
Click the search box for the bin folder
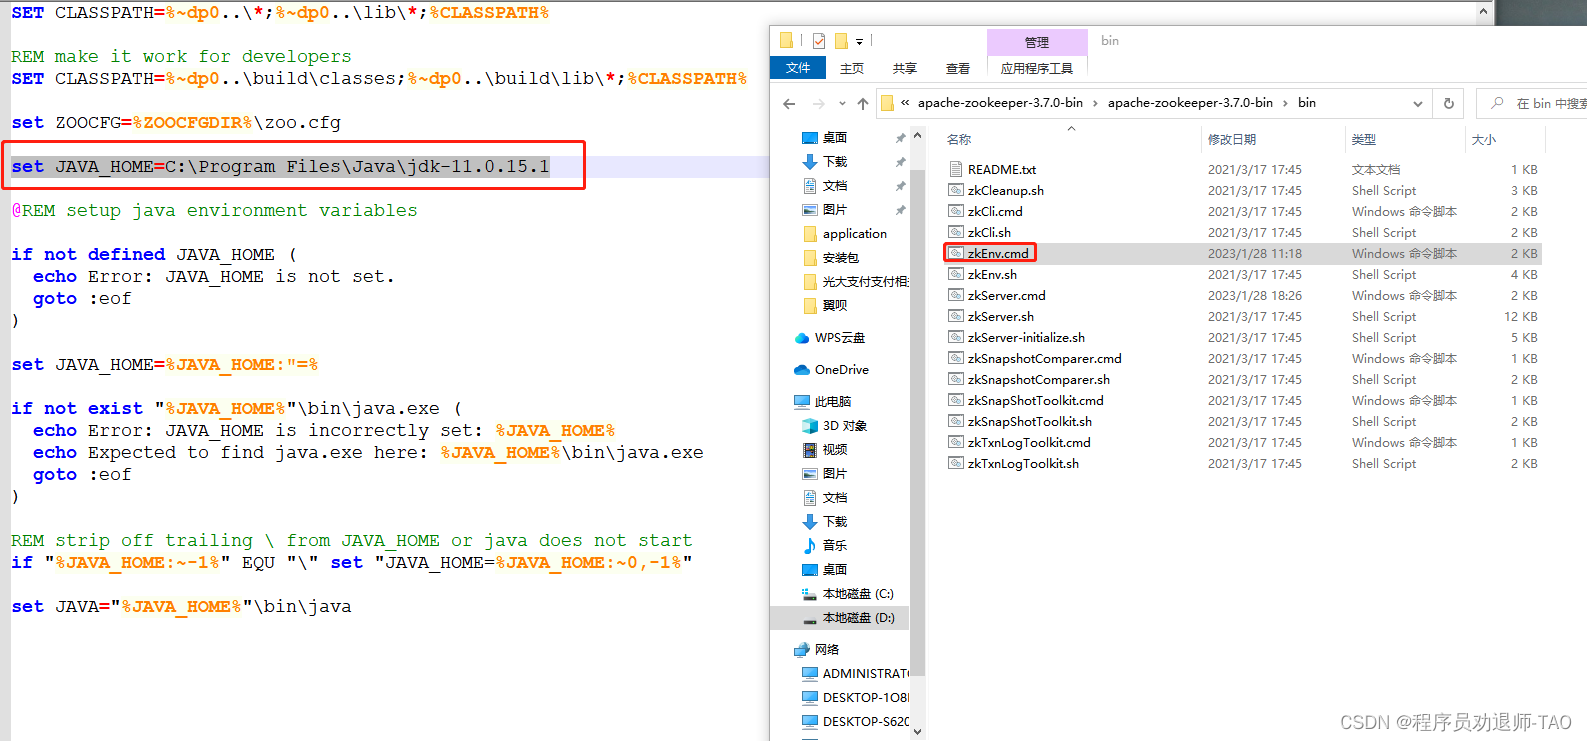(x=1531, y=104)
